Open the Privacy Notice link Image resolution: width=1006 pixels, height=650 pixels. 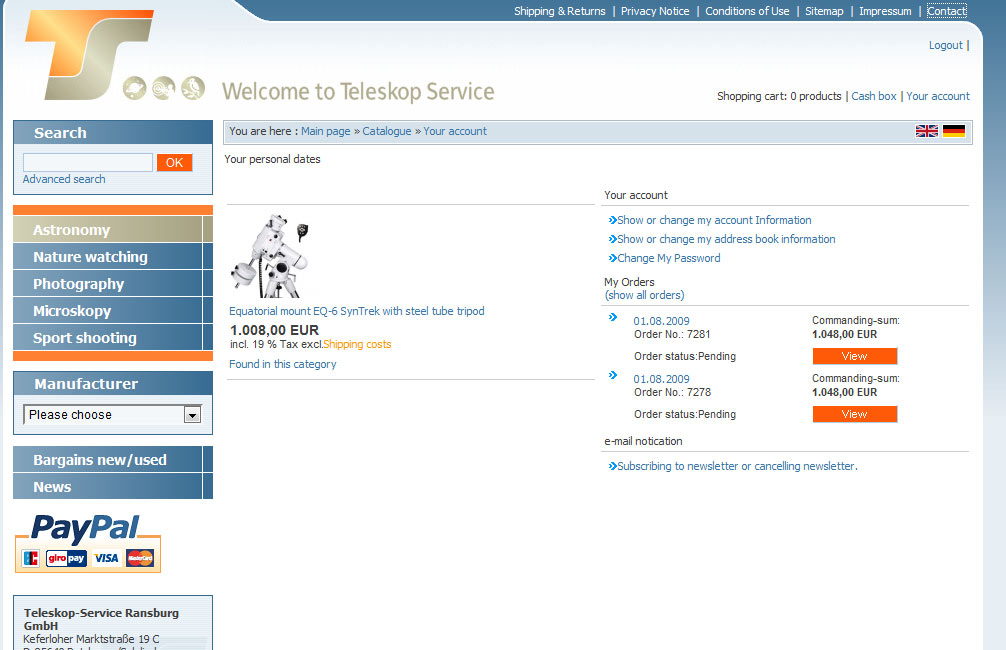655,11
